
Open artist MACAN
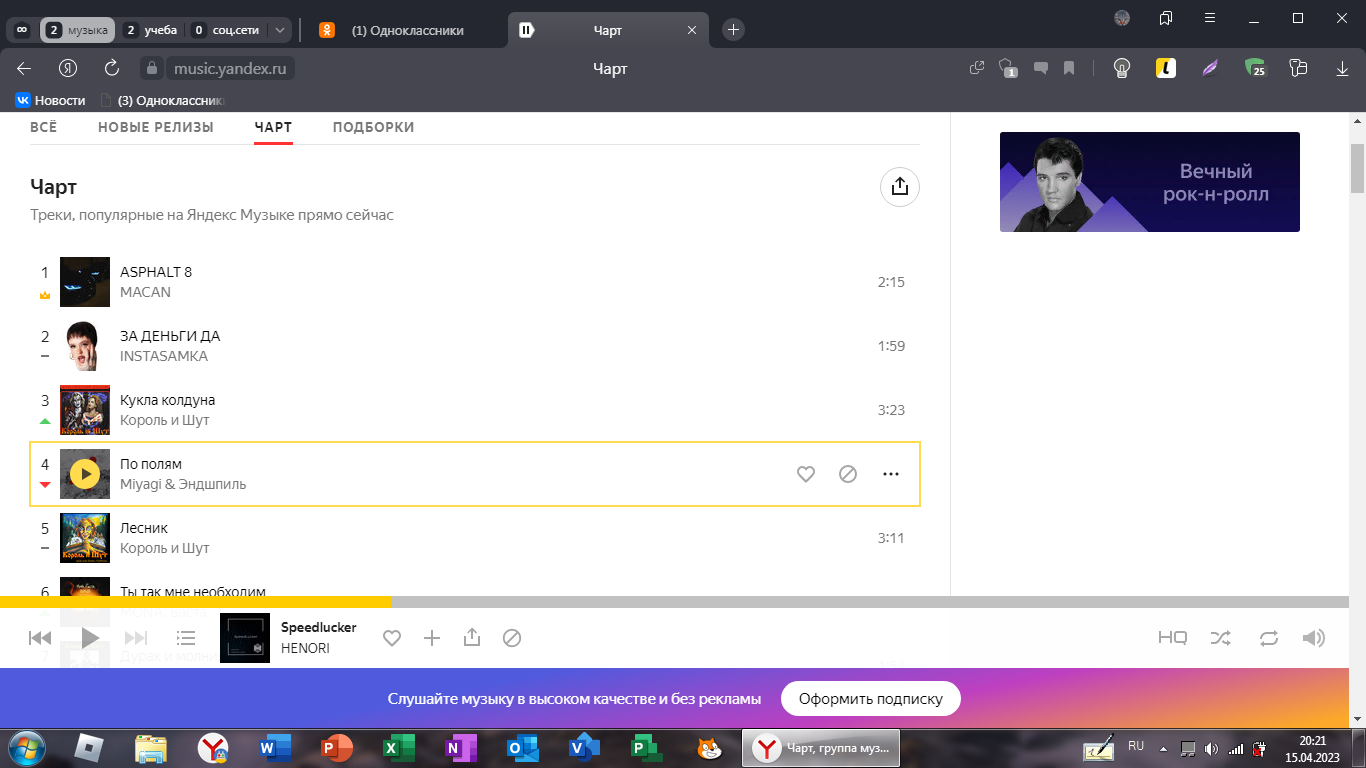pos(145,292)
